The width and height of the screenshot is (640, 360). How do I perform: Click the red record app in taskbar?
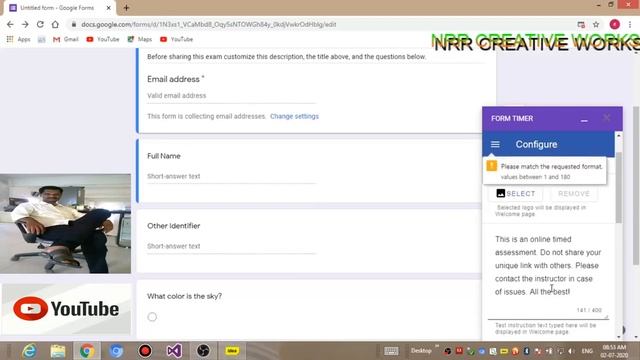point(145,351)
